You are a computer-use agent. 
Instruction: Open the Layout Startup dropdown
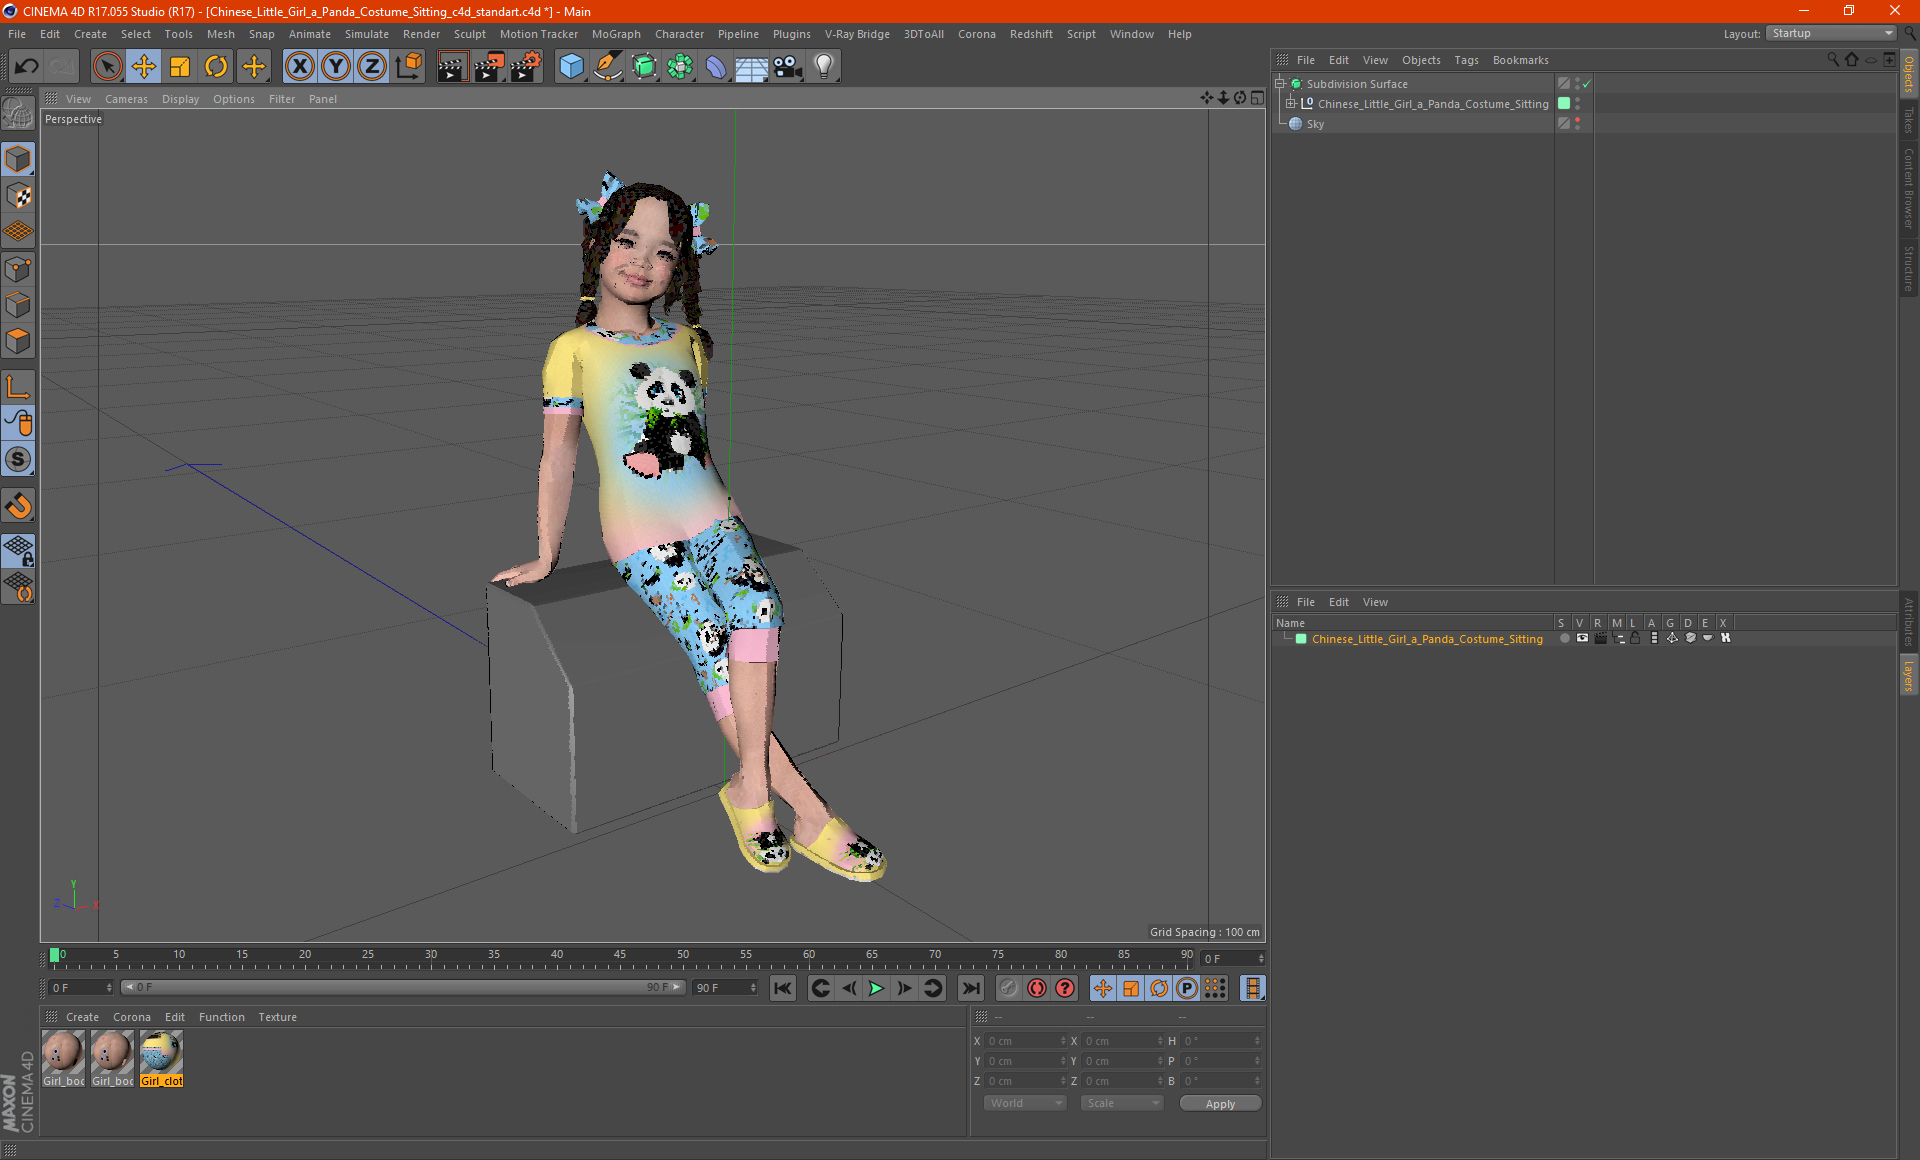tap(1832, 34)
